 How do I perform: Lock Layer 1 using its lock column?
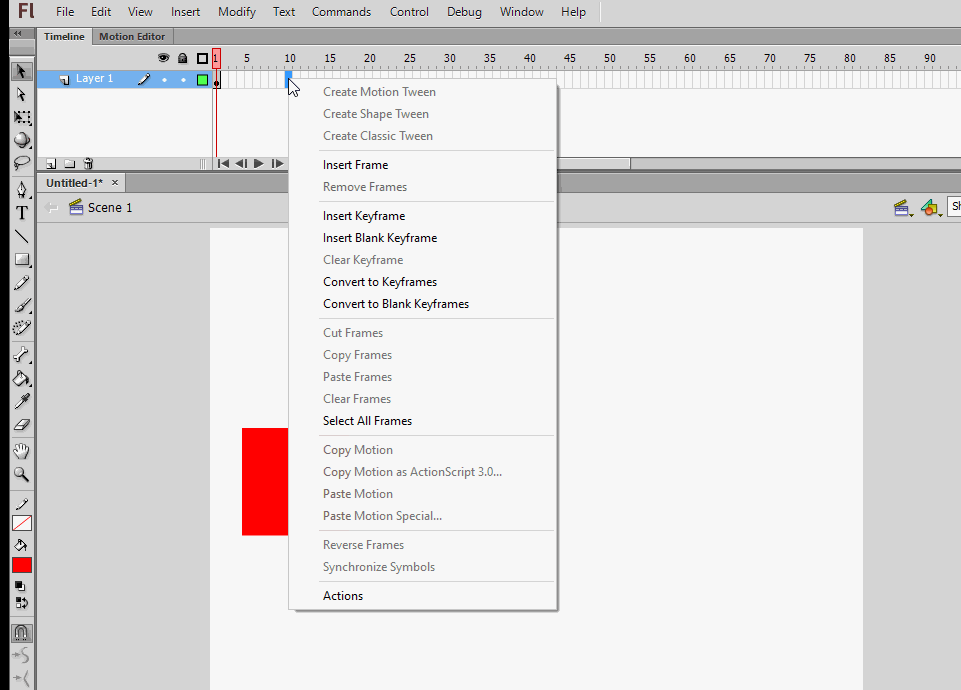tap(183, 79)
